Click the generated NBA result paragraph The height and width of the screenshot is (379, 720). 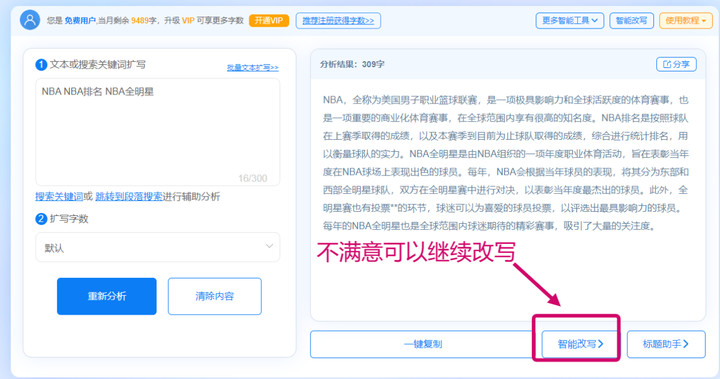click(x=505, y=163)
